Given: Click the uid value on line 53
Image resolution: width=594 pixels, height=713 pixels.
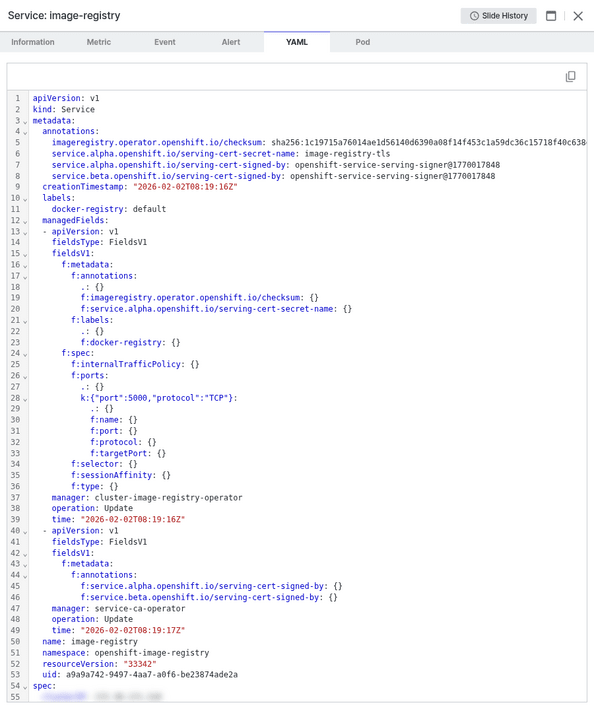Looking at the screenshot, I should pos(152,674).
